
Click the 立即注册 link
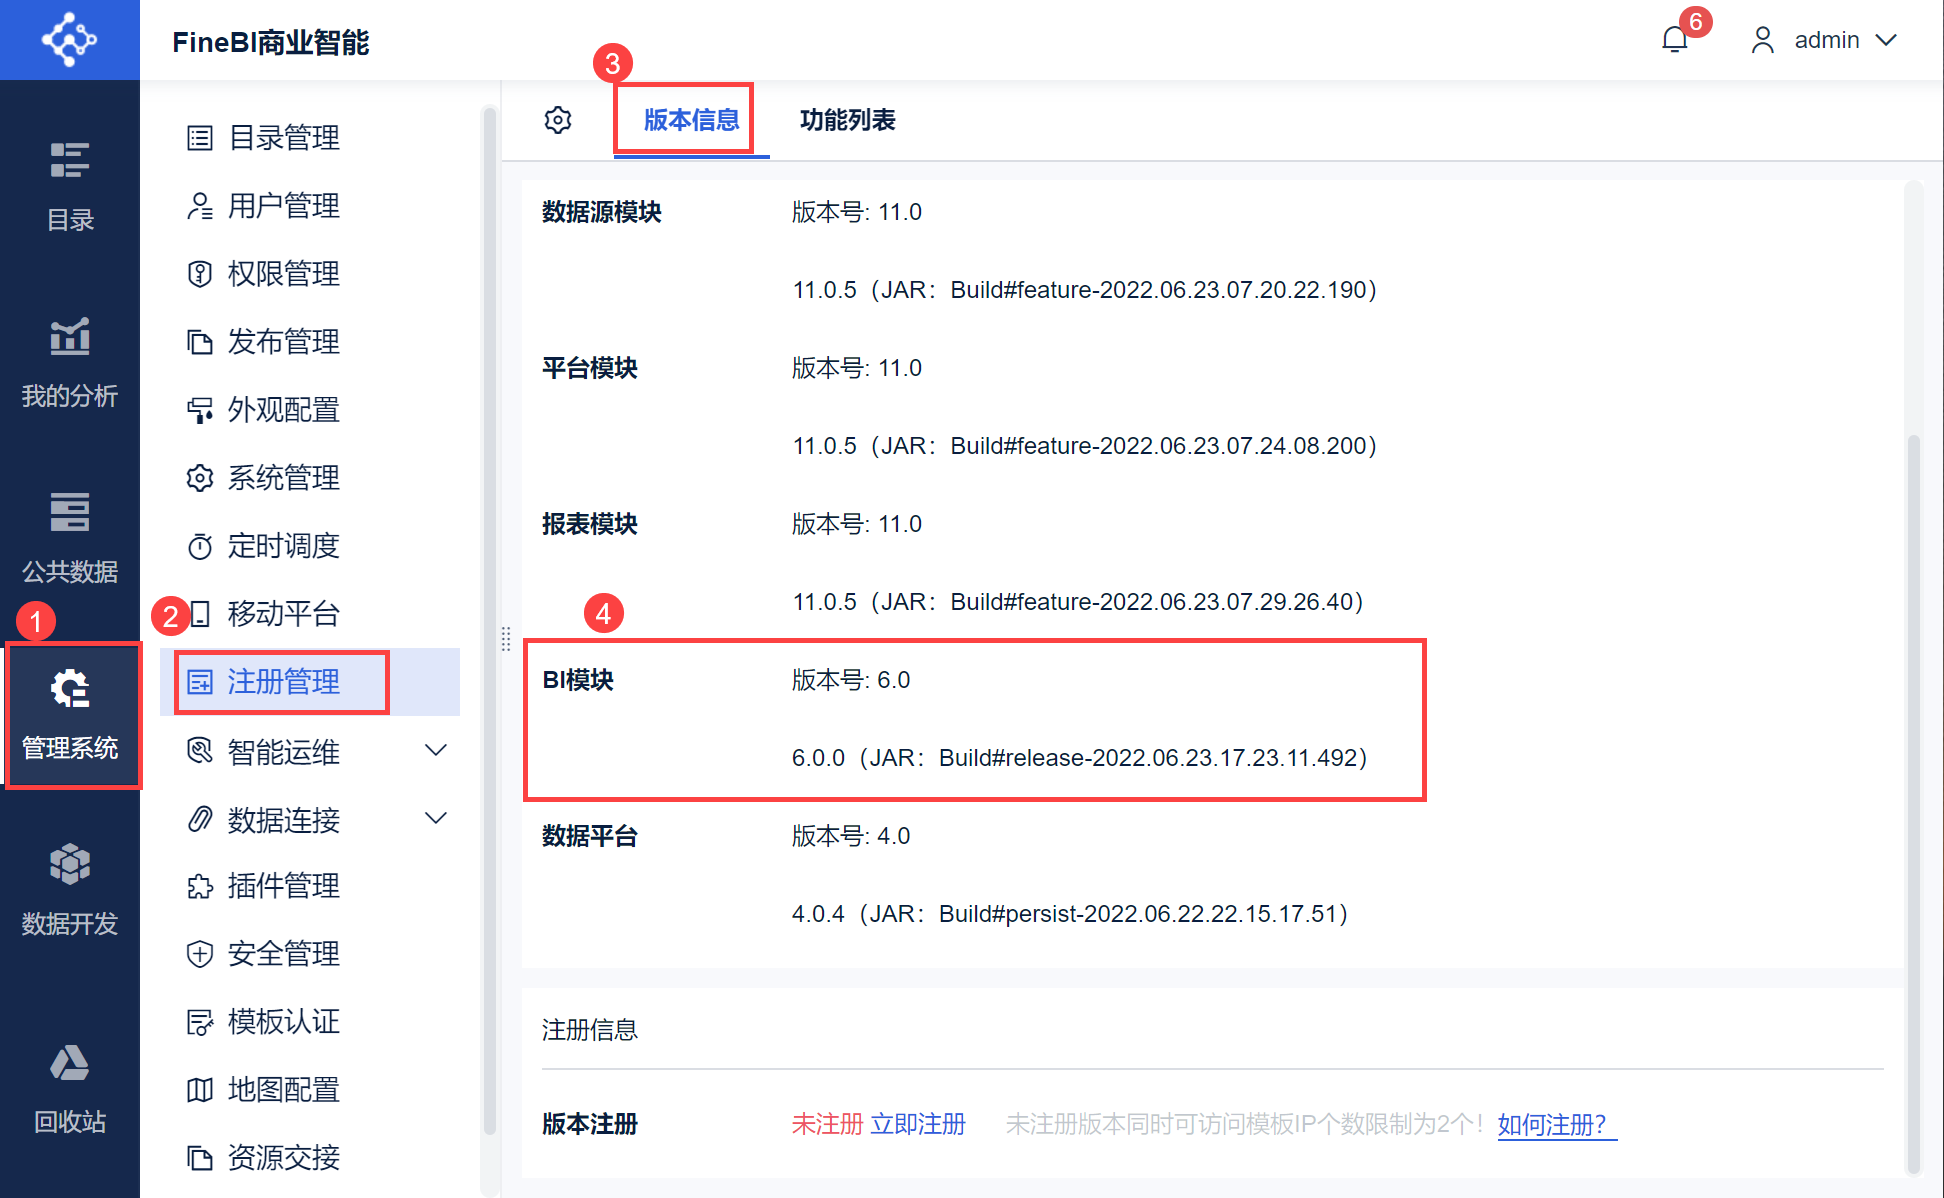click(918, 1124)
